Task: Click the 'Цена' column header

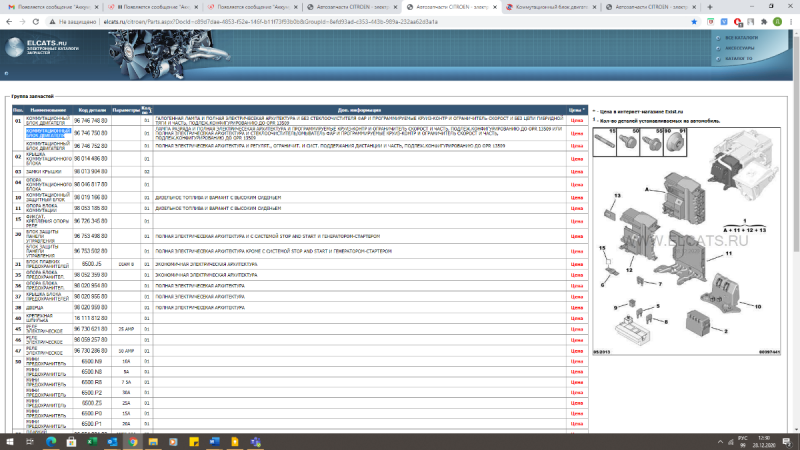Action: [575, 109]
